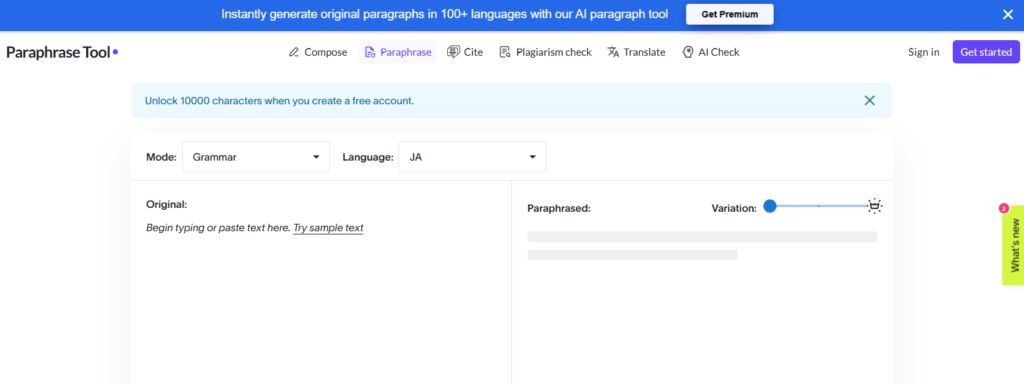Click the Plagiarism check icon

tap(505, 52)
